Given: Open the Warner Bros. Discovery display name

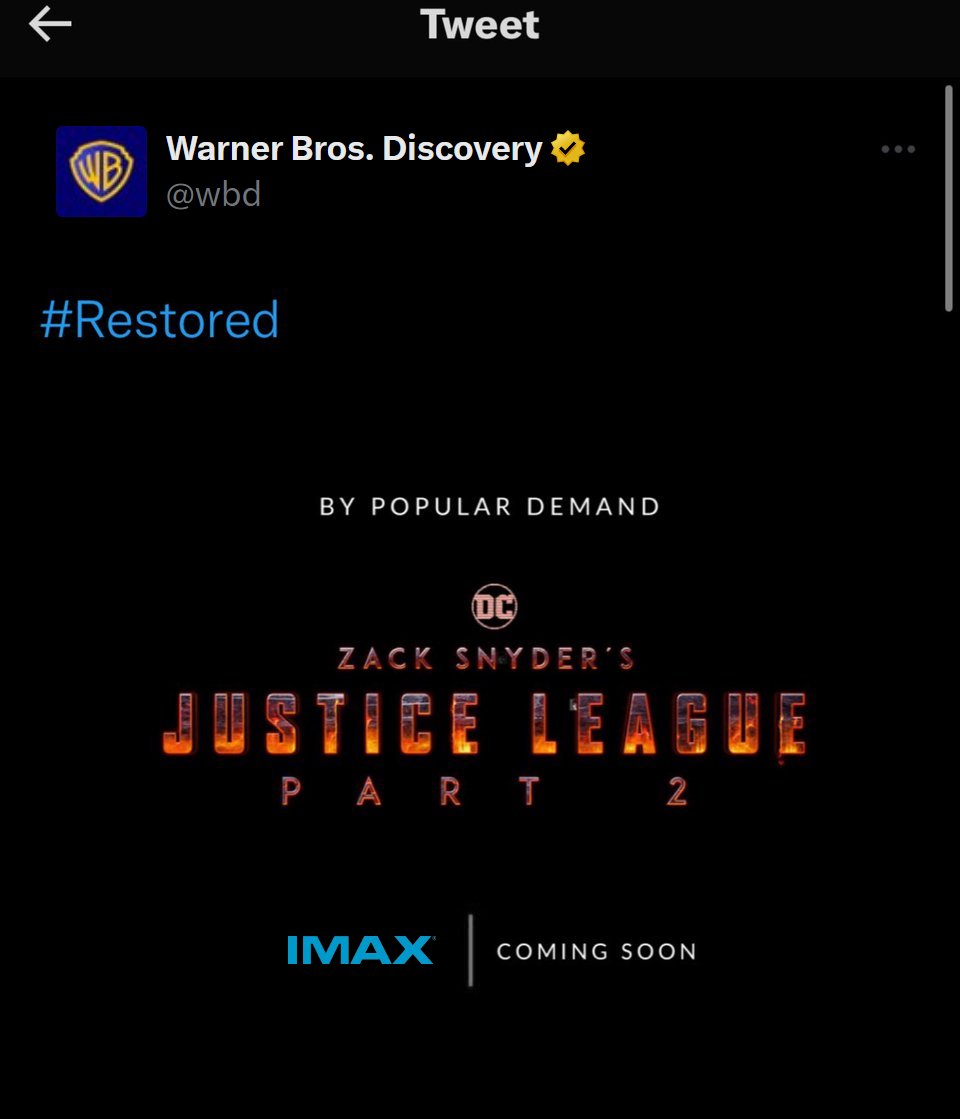Looking at the screenshot, I should point(354,148).
